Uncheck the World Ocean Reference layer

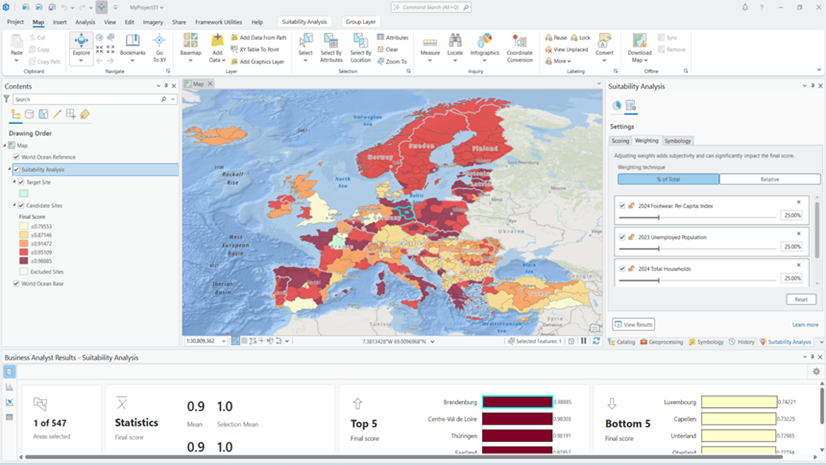16,157
